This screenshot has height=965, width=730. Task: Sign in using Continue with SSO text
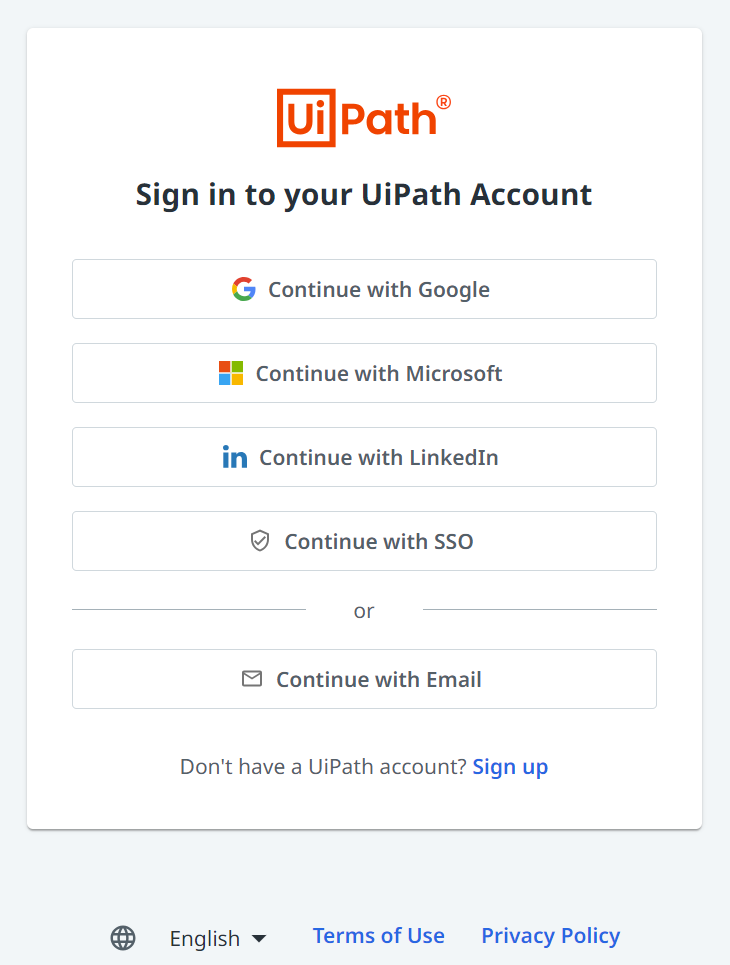click(379, 542)
